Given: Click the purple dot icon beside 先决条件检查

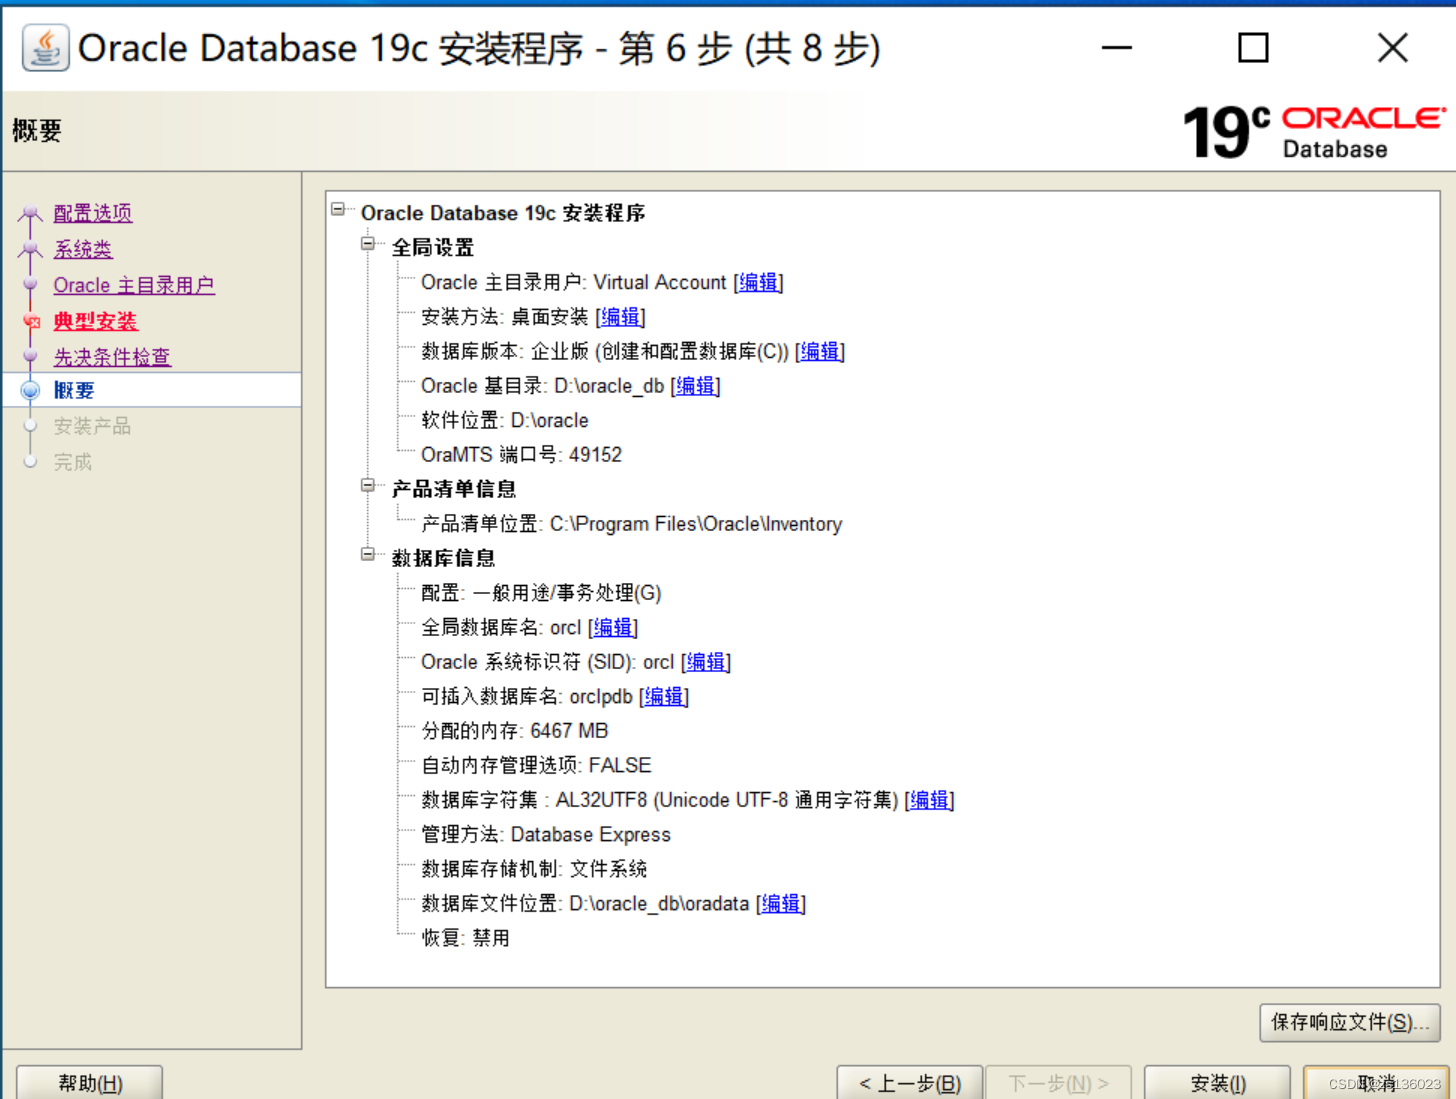Looking at the screenshot, I should (x=29, y=356).
